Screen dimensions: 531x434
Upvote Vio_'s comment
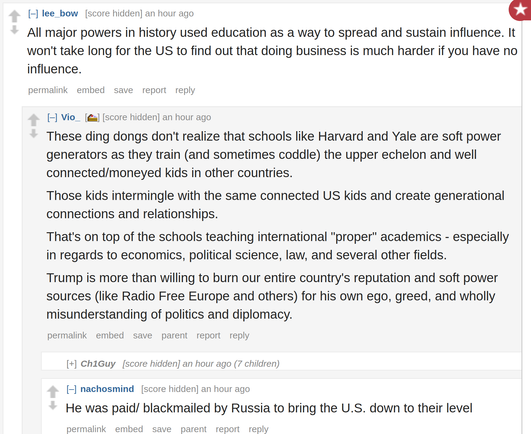tap(34, 120)
